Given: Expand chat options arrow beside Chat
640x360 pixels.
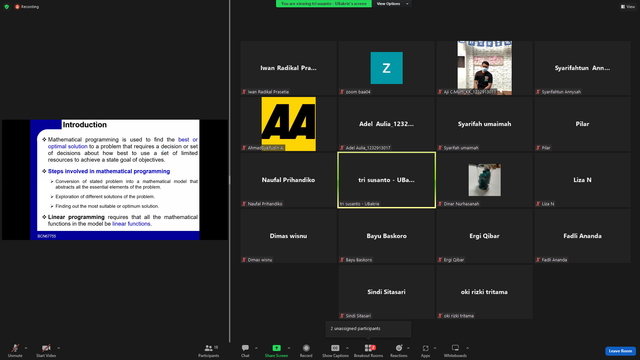Looking at the screenshot, I should tap(256, 348).
